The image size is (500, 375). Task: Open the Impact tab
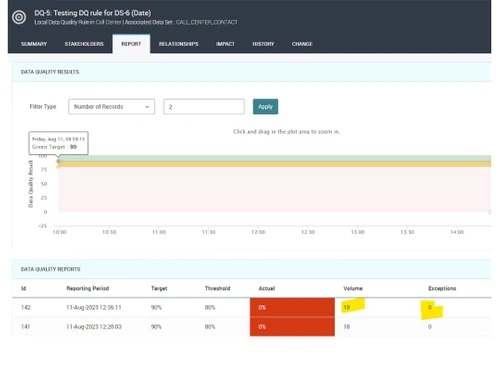click(x=225, y=44)
